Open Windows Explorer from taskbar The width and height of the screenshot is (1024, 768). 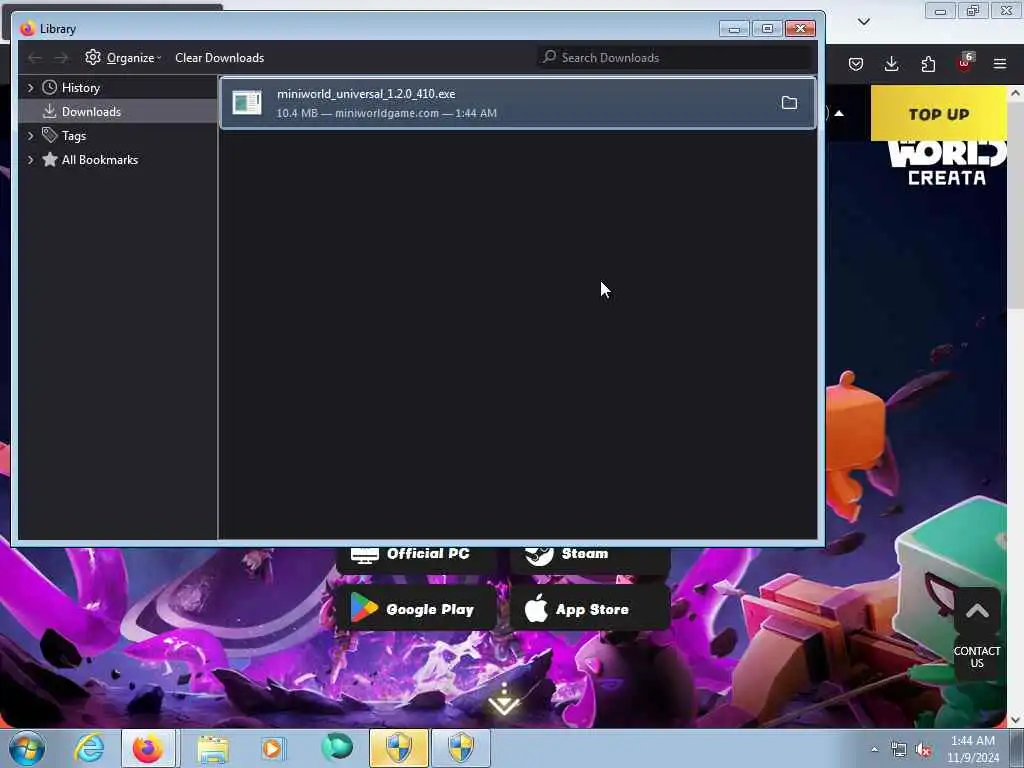pos(213,749)
